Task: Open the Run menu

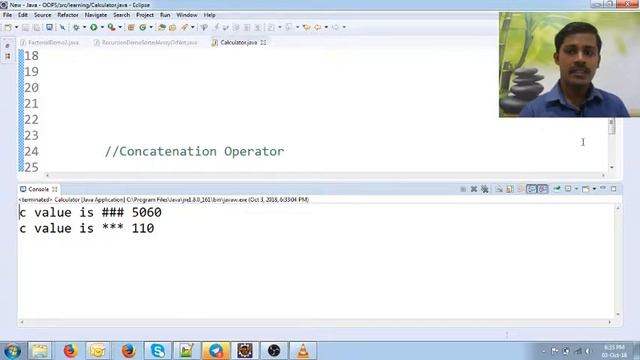Action: click(165, 15)
